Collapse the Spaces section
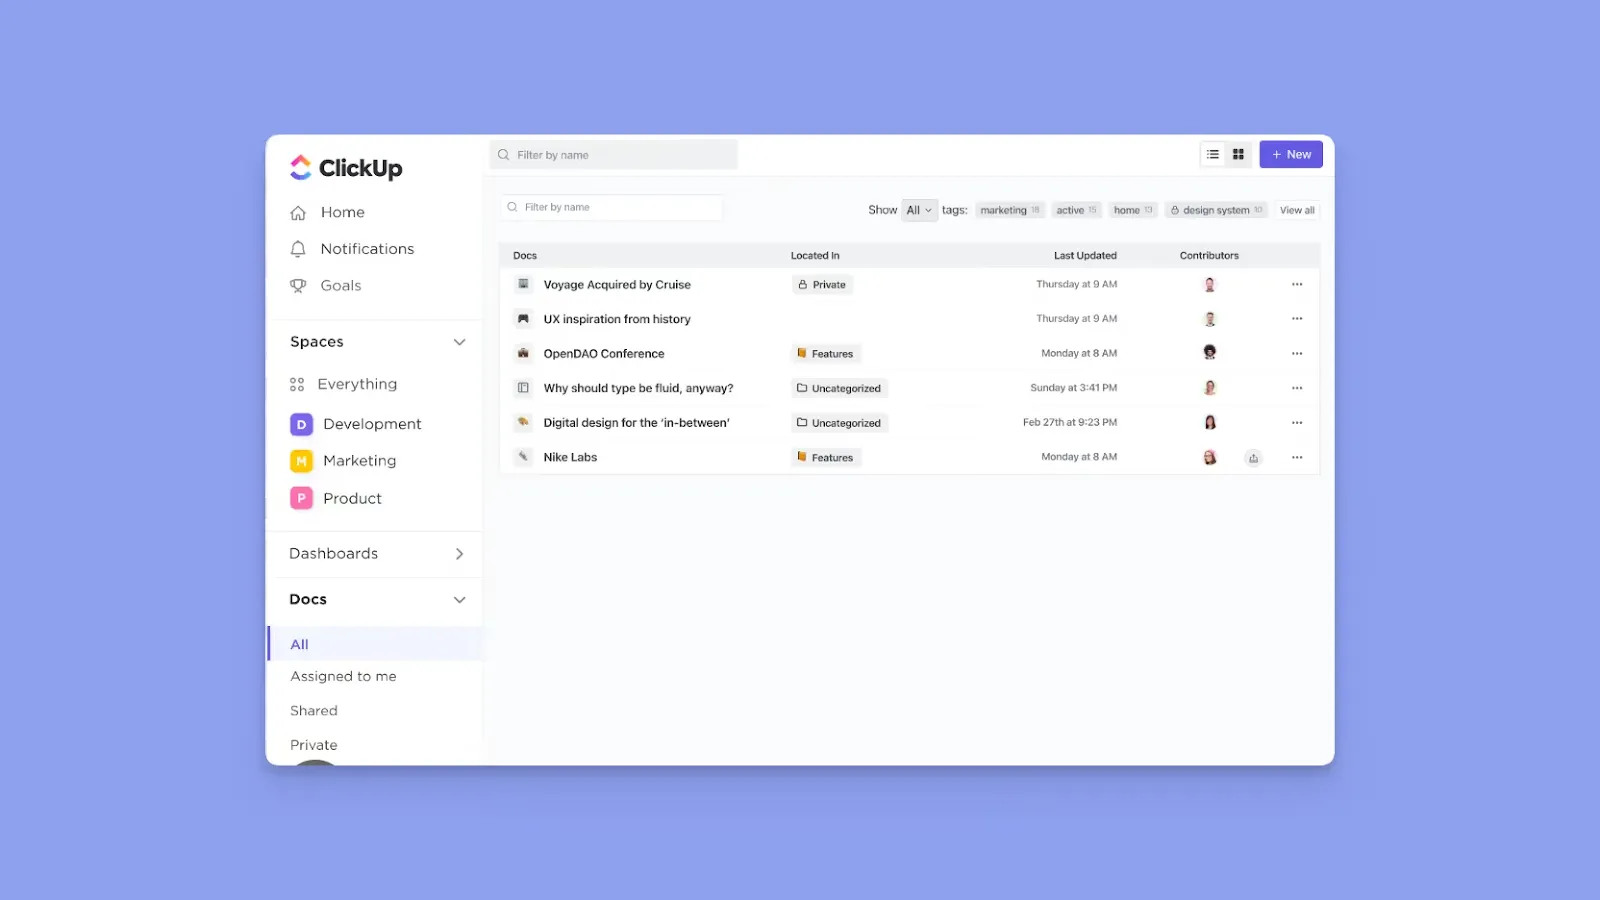Viewport: 1600px width, 900px height. click(459, 341)
